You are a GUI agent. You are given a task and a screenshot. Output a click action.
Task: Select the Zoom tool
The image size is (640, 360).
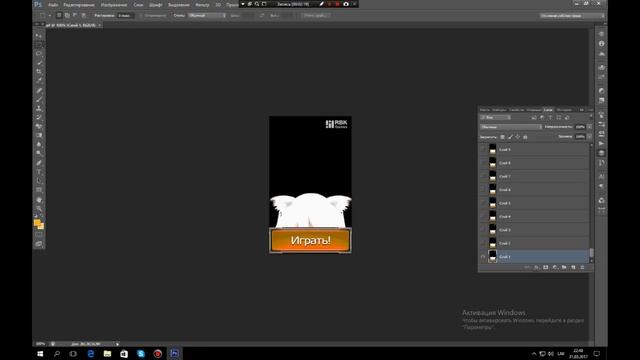click(x=39, y=209)
